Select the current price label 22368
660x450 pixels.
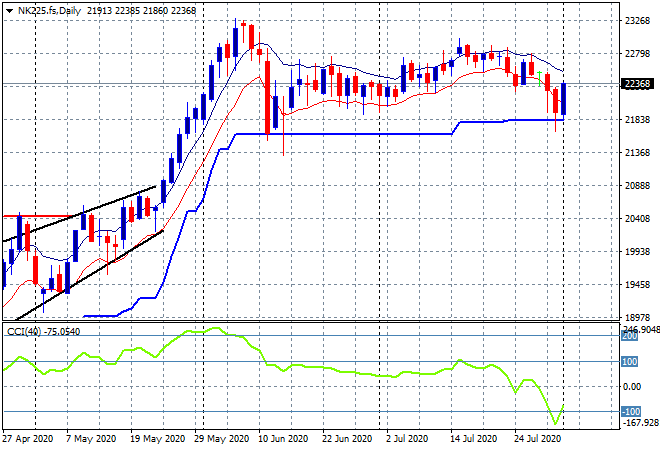pos(637,84)
